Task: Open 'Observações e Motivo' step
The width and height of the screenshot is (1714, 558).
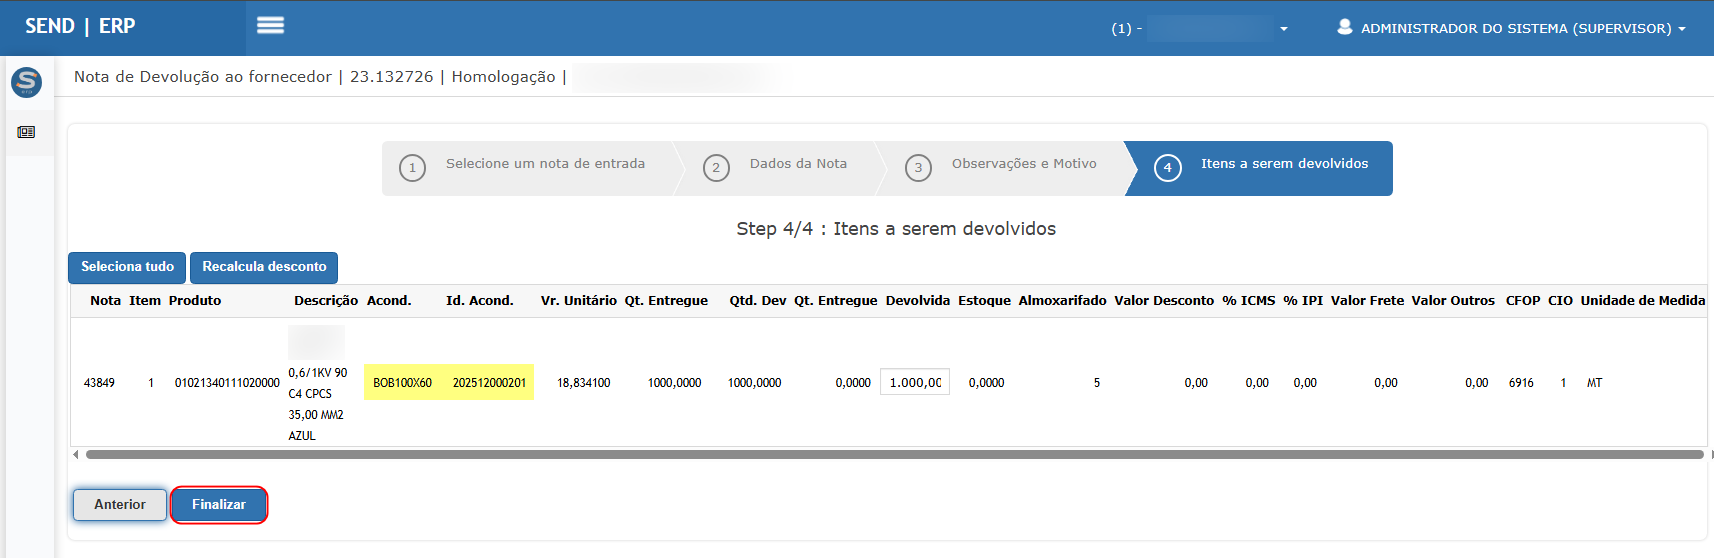Action: pyautogui.click(x=1024, y=164)
